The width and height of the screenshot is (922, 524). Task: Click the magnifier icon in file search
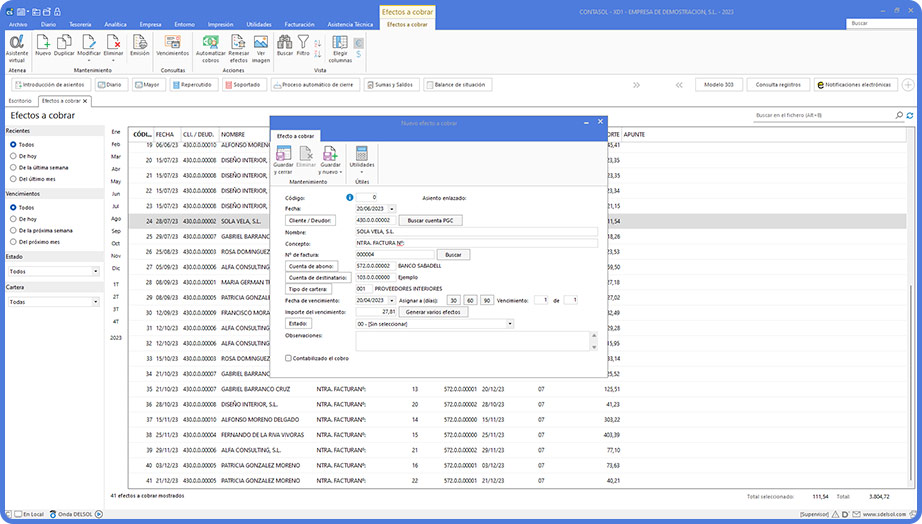(899, 115)
